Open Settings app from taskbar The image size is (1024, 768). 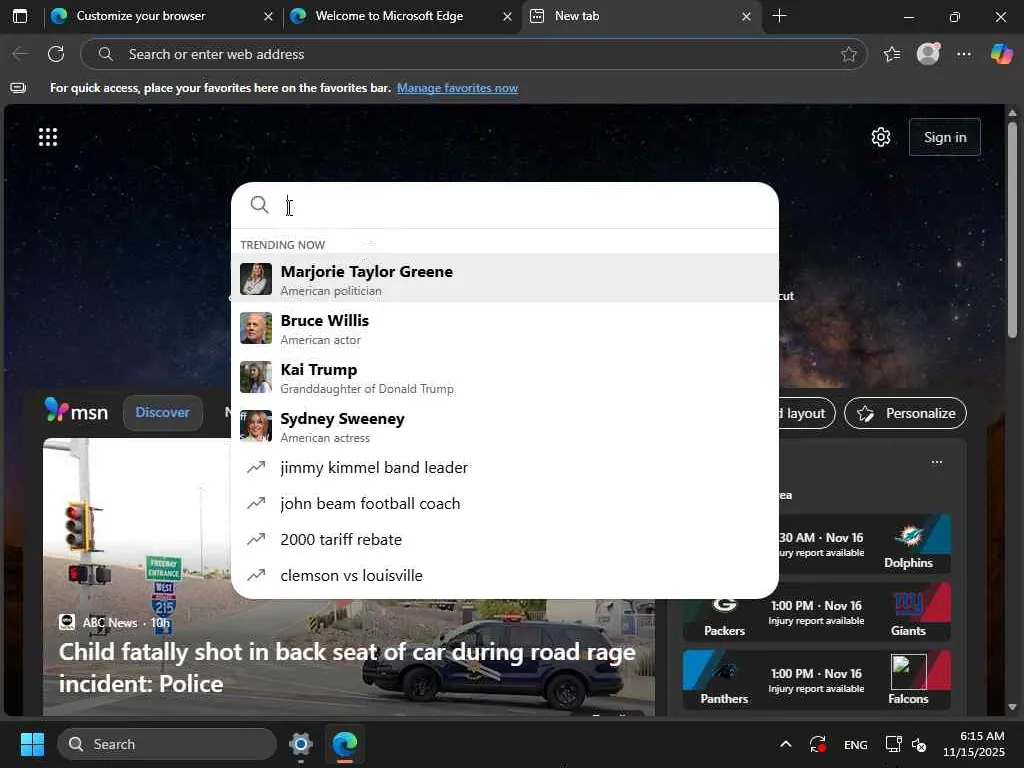tap(301, 744)
